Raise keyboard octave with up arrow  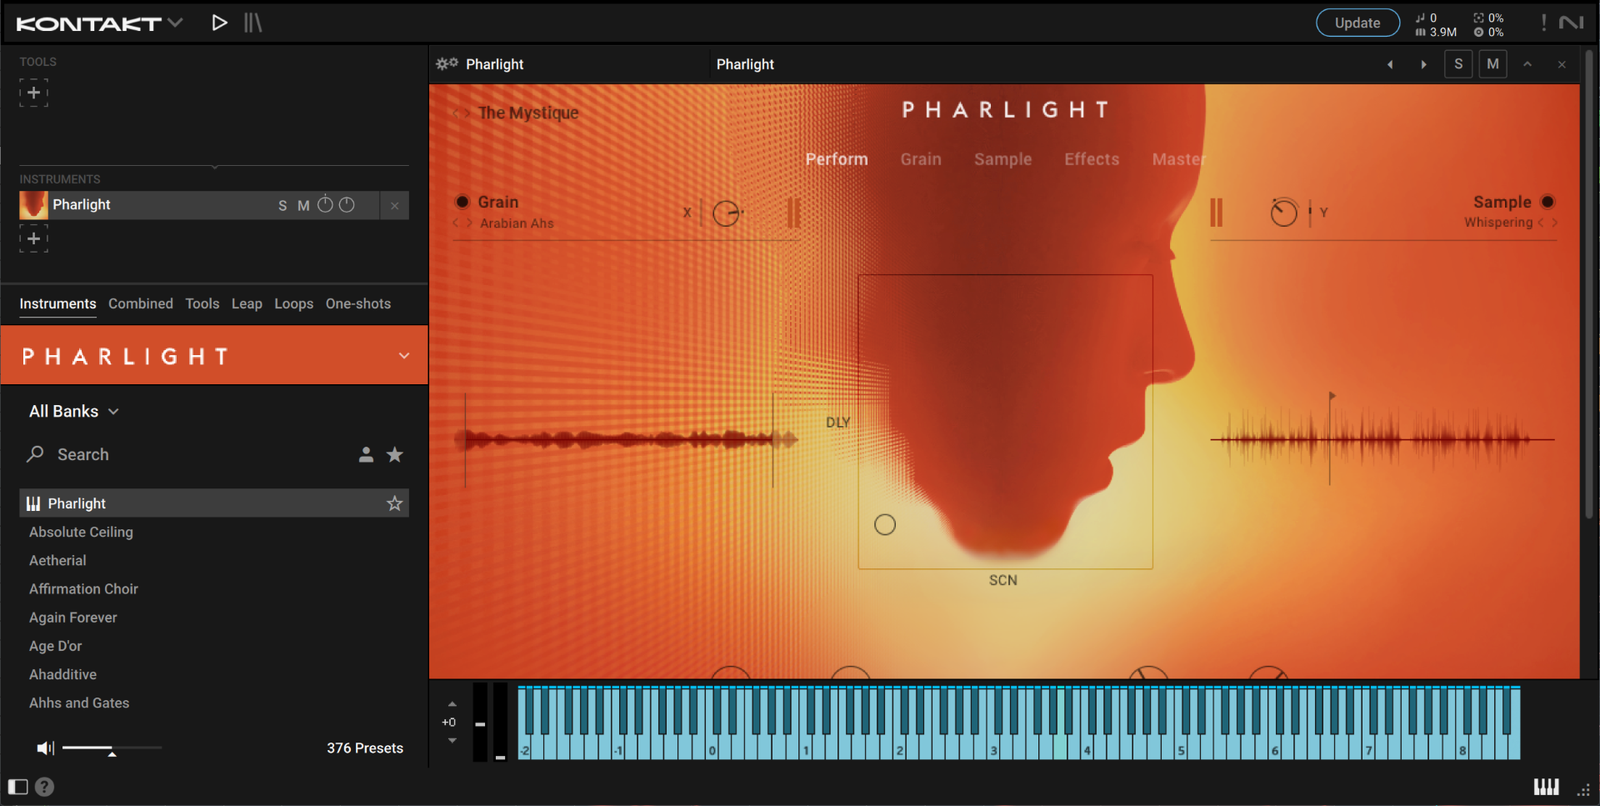[x=452, y=704]
